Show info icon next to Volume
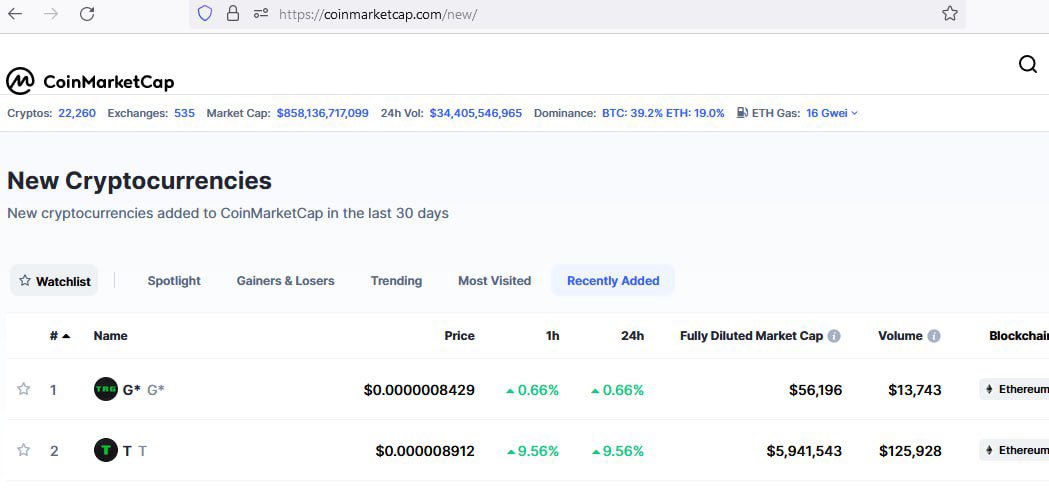 coord(934,336)
